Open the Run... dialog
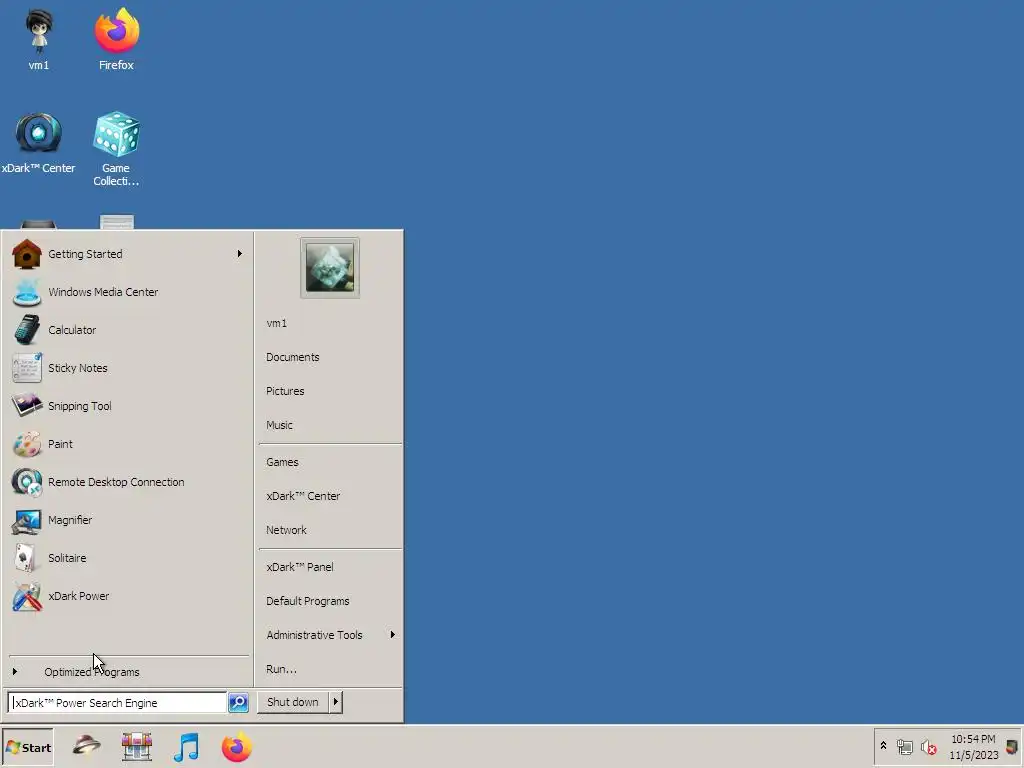1024x768 pixels. (330, 669)
